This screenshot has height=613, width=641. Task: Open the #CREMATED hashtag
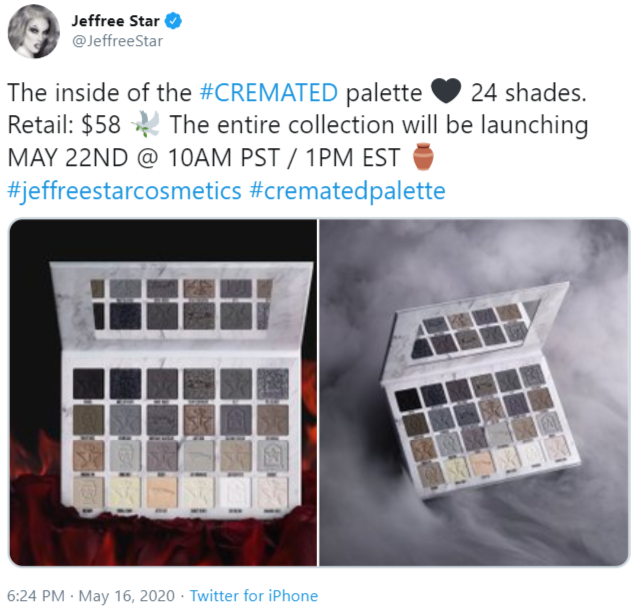coord(269,92)
